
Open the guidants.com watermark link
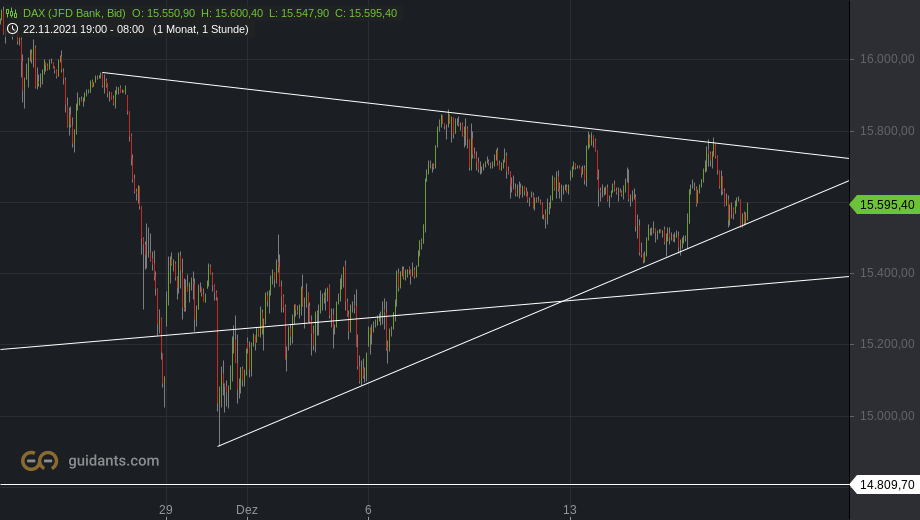(113, 461)
